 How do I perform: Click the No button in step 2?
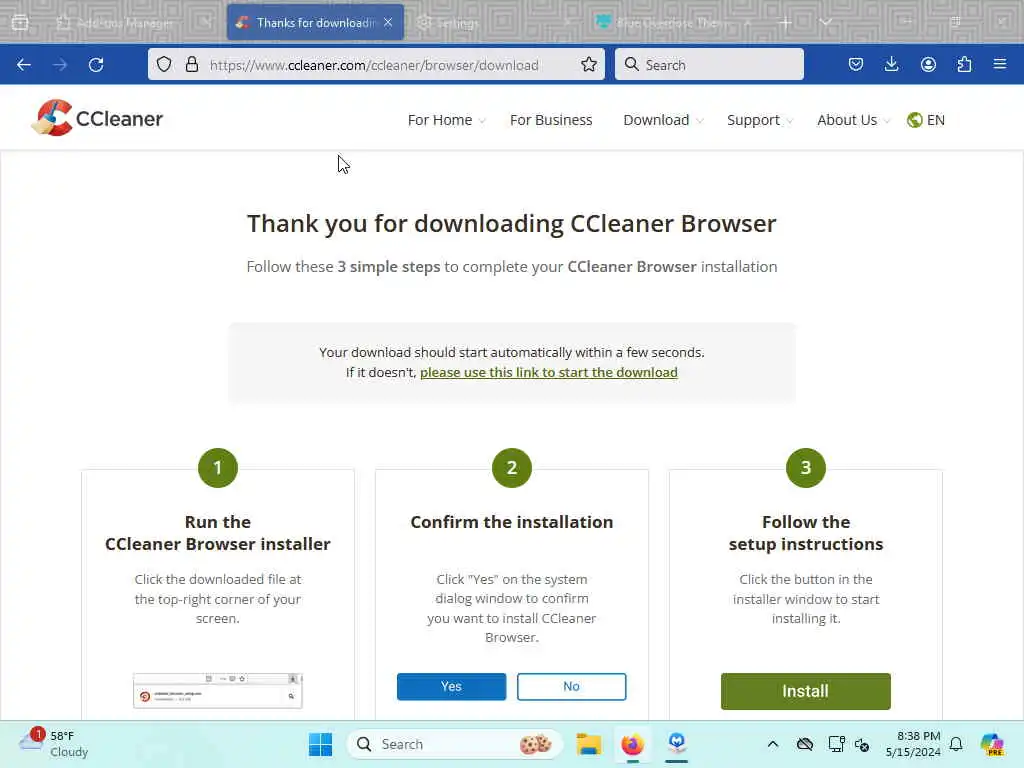571,686
